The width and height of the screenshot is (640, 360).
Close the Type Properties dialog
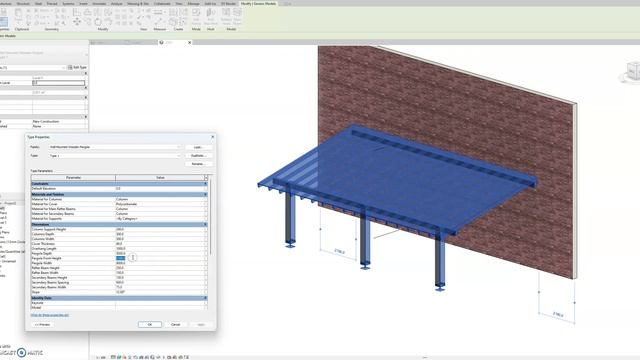click(x=212, y=137)
